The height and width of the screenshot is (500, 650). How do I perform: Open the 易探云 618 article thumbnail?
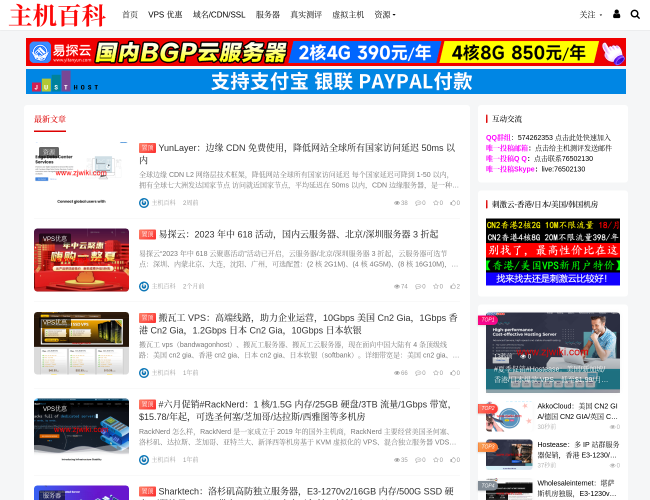click(81, 259)
